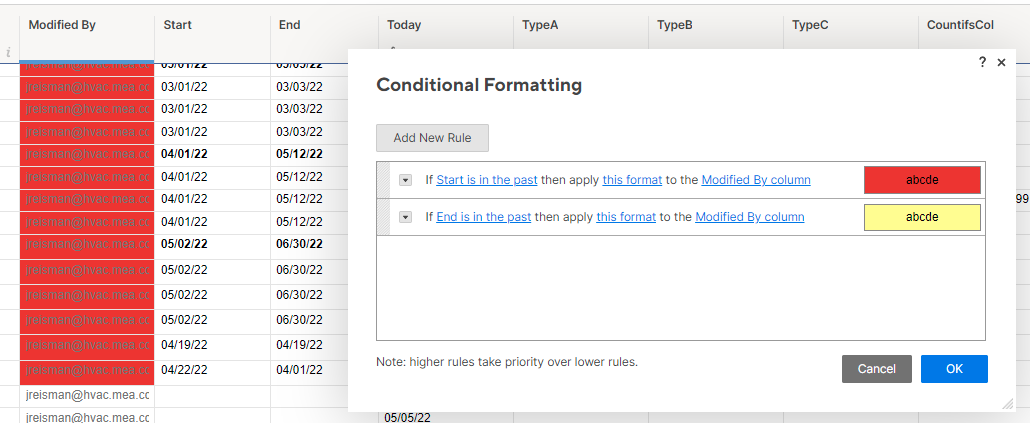Change 'Modified By column' target in Start rule
This screenshot has width=1030, height=423.
[755, 180]
